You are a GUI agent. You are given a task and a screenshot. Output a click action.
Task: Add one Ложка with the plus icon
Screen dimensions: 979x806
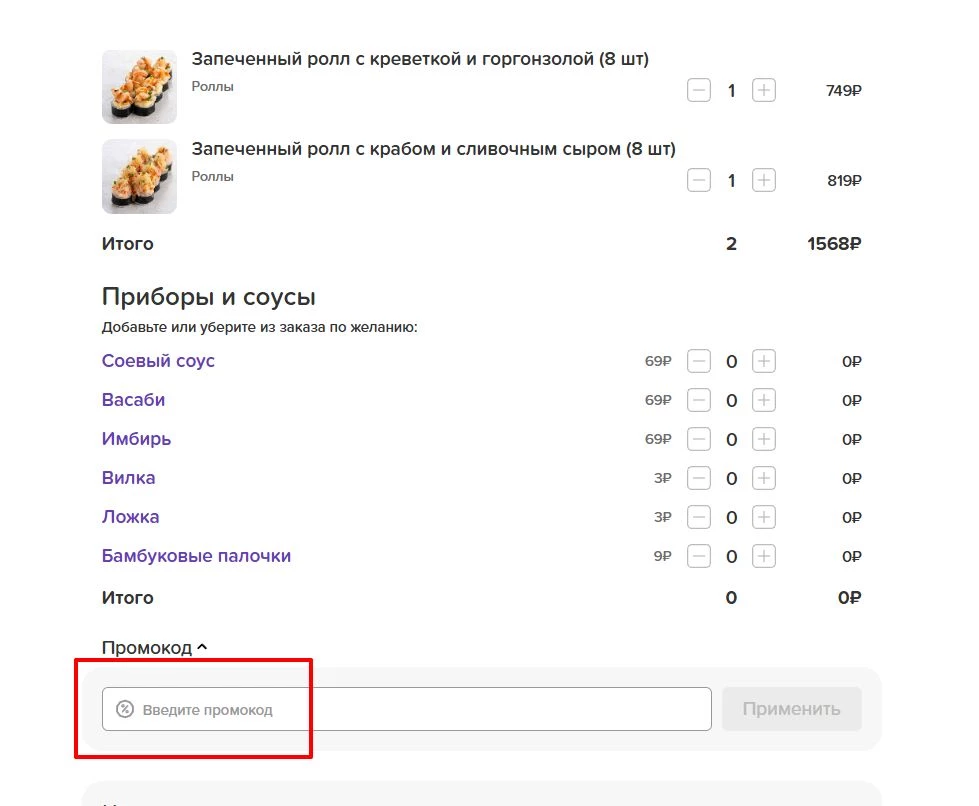(x=763, y=517)
